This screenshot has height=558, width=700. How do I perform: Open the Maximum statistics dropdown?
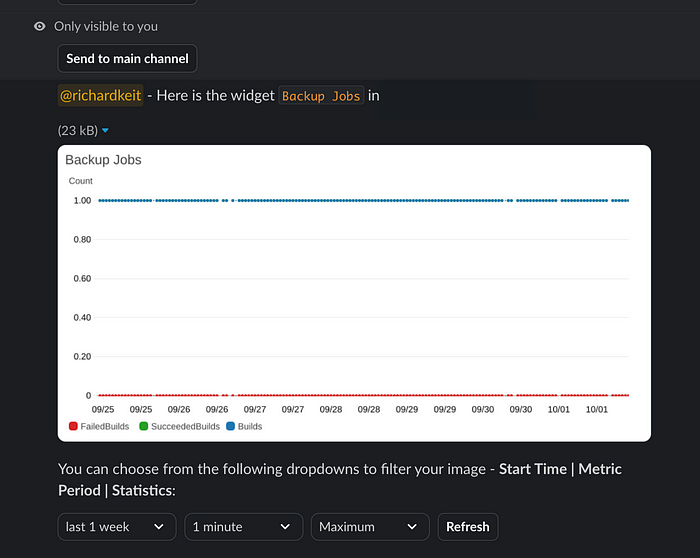pos(370,527)
